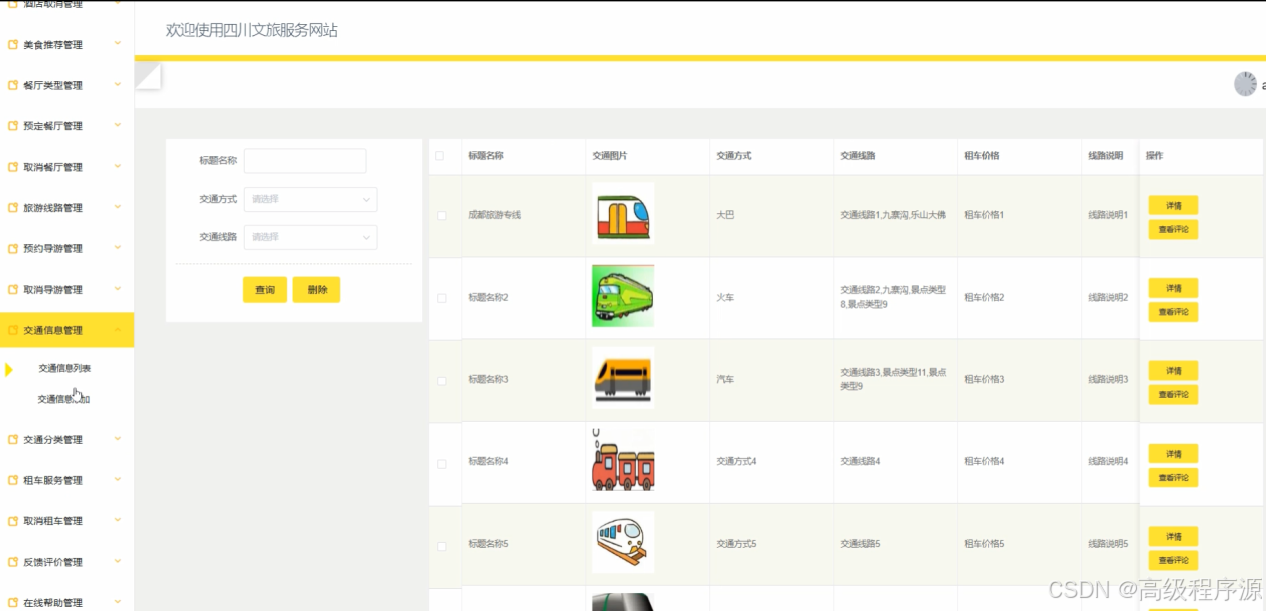
Task: Expand the 交通分类管理 chevron
Action: point(118,439)
